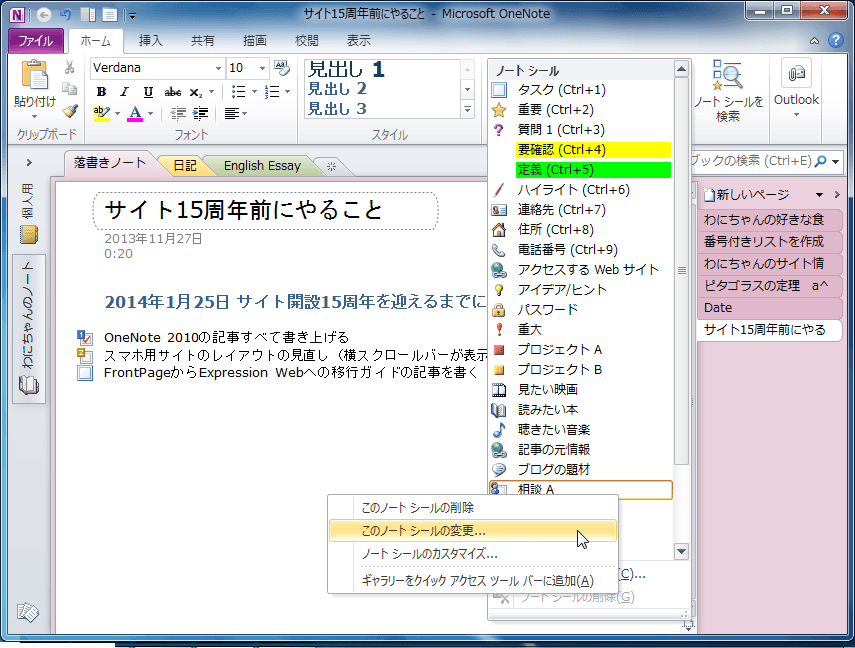Select the 見出し 2 style
Image resolution: width=855 pixels, height=648 pixels.
pos(337,88)
